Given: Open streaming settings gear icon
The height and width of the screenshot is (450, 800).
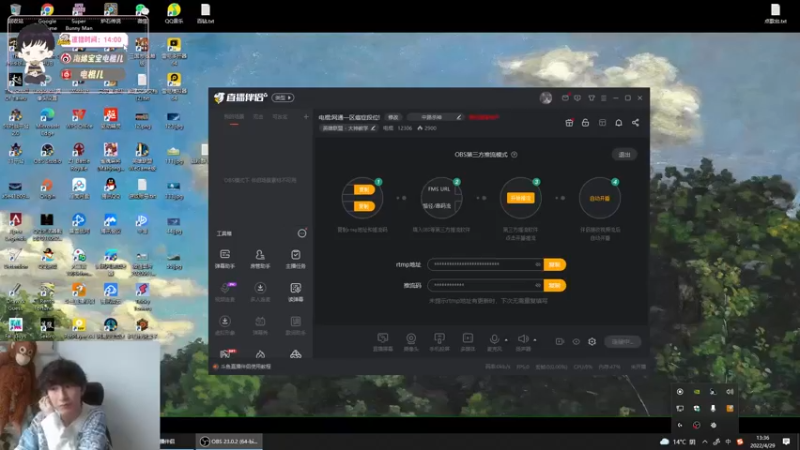Looking at the screenshot, I should 592,341.
